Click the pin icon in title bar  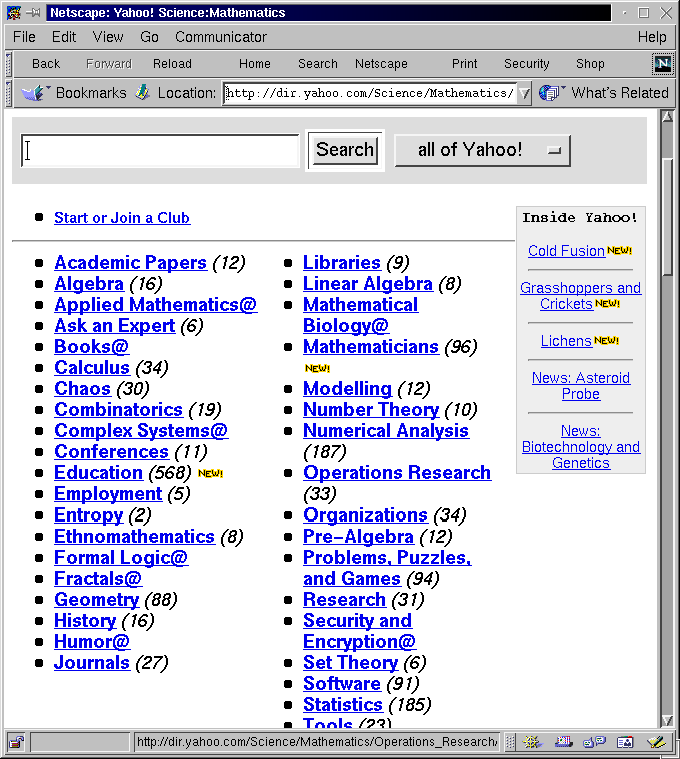33,13
